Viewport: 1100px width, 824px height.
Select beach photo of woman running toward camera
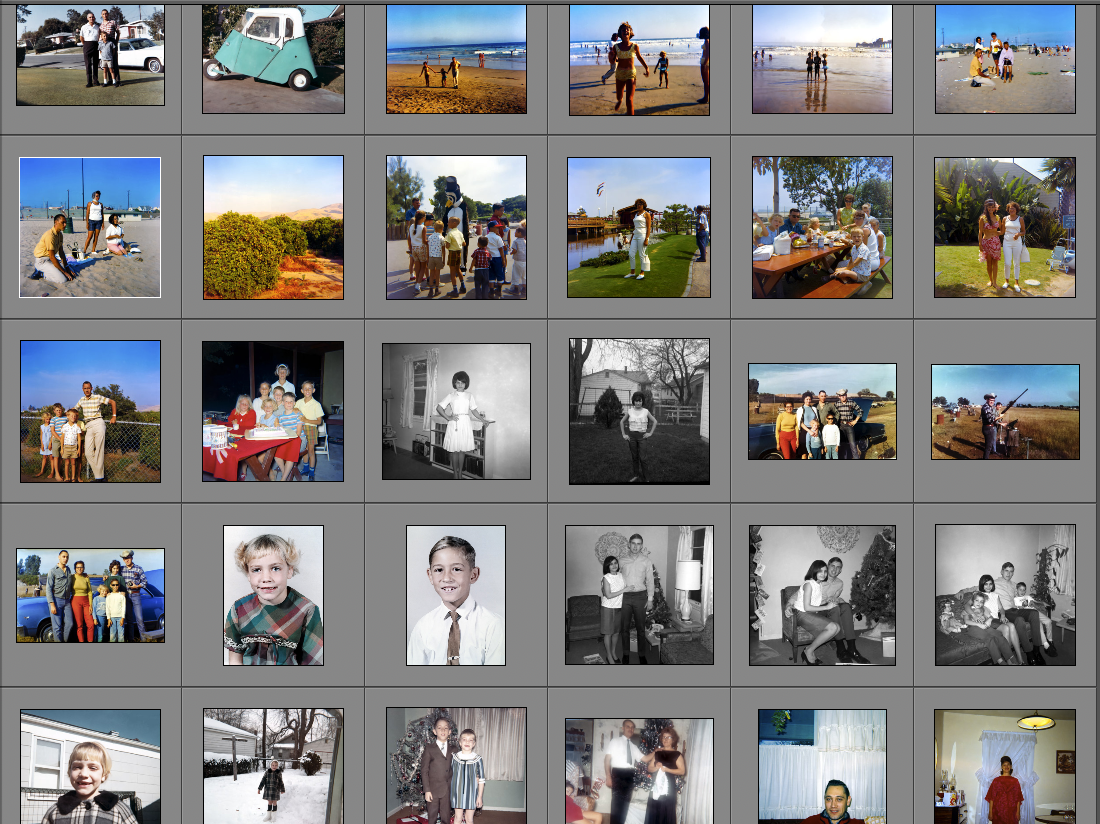(x=640, y=60)
